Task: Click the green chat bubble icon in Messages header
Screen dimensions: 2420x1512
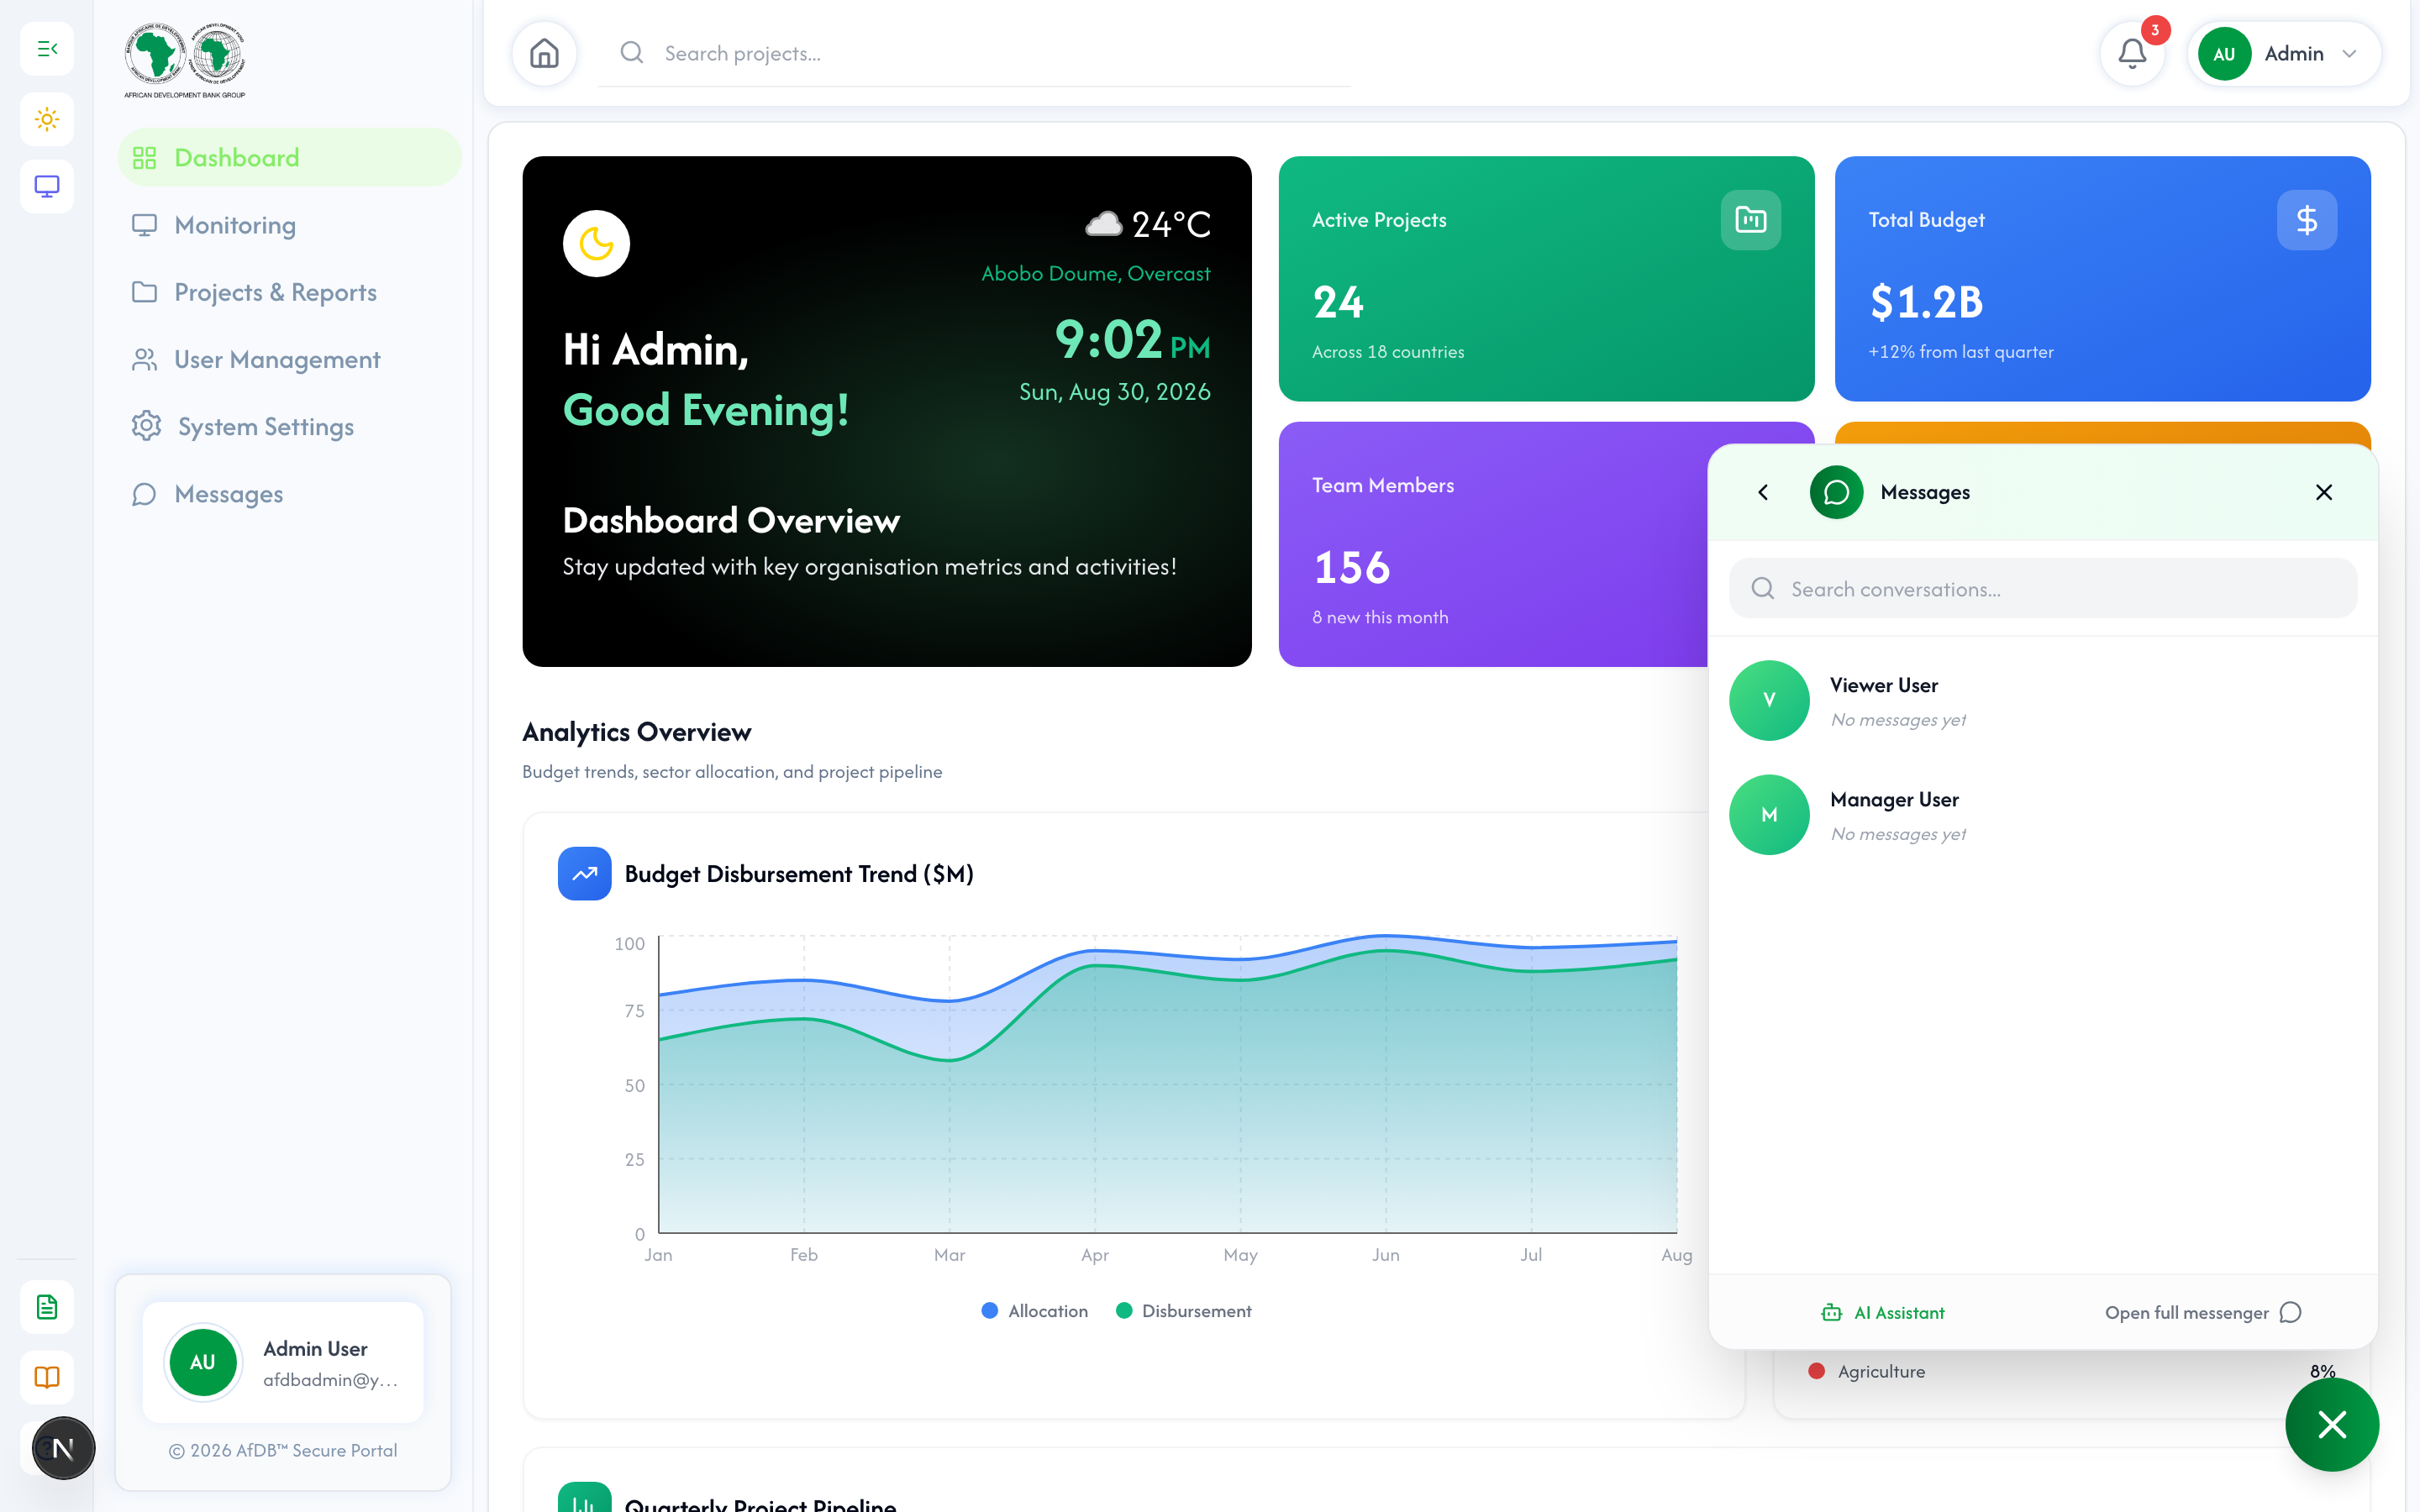Action: pos(1836,492)
